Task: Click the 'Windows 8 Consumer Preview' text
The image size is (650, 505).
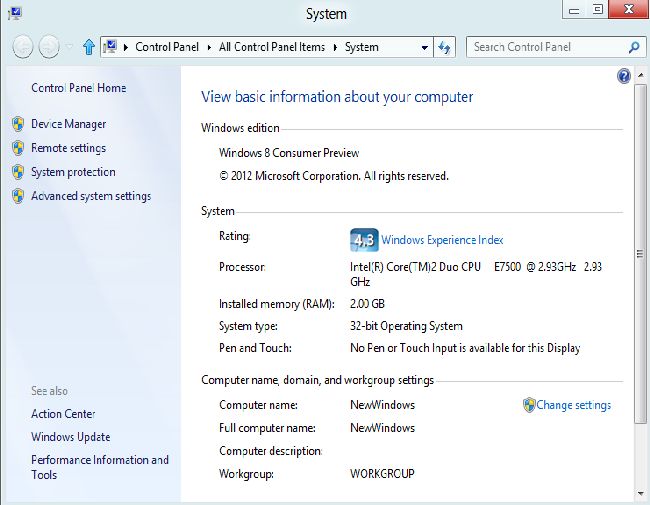Action: [289, 153]
